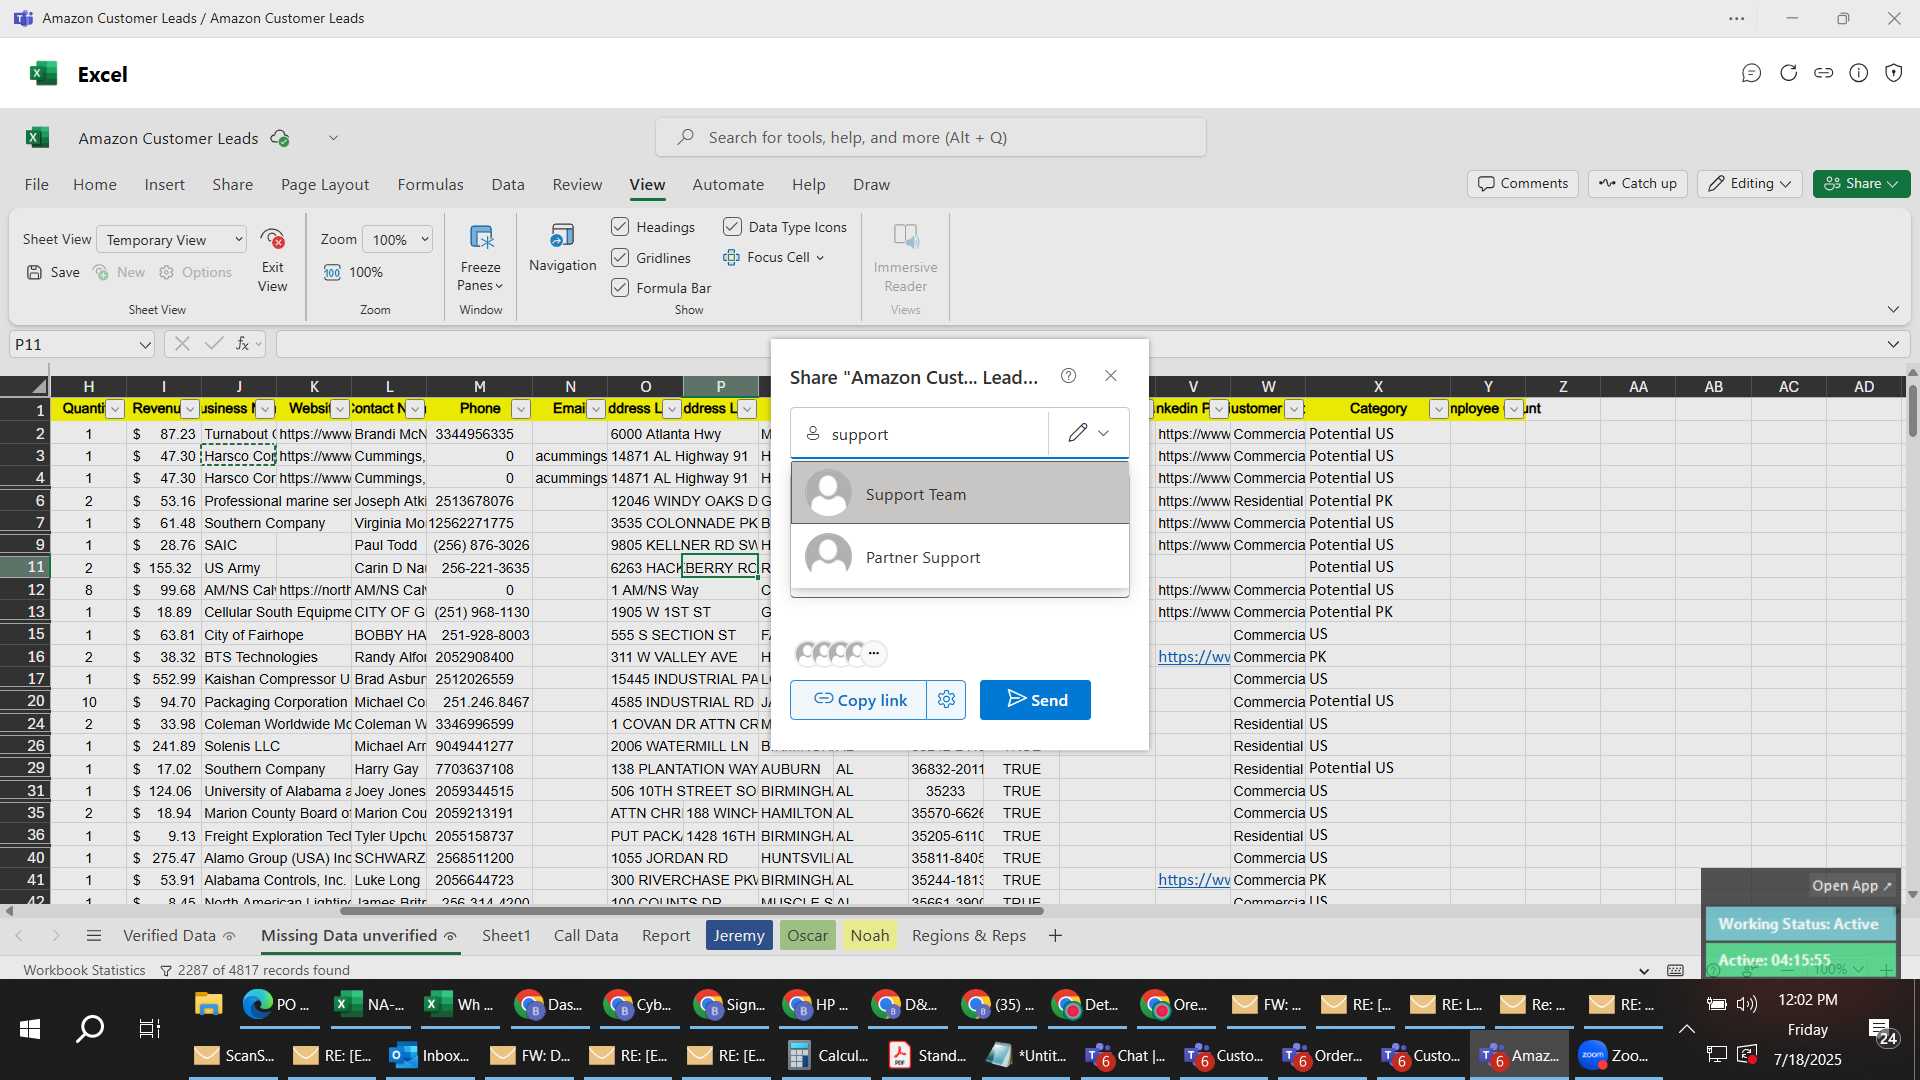1920x1080 pixels.
Task: Toggle the Gridlines checkbox
Action: click(620, 258)
